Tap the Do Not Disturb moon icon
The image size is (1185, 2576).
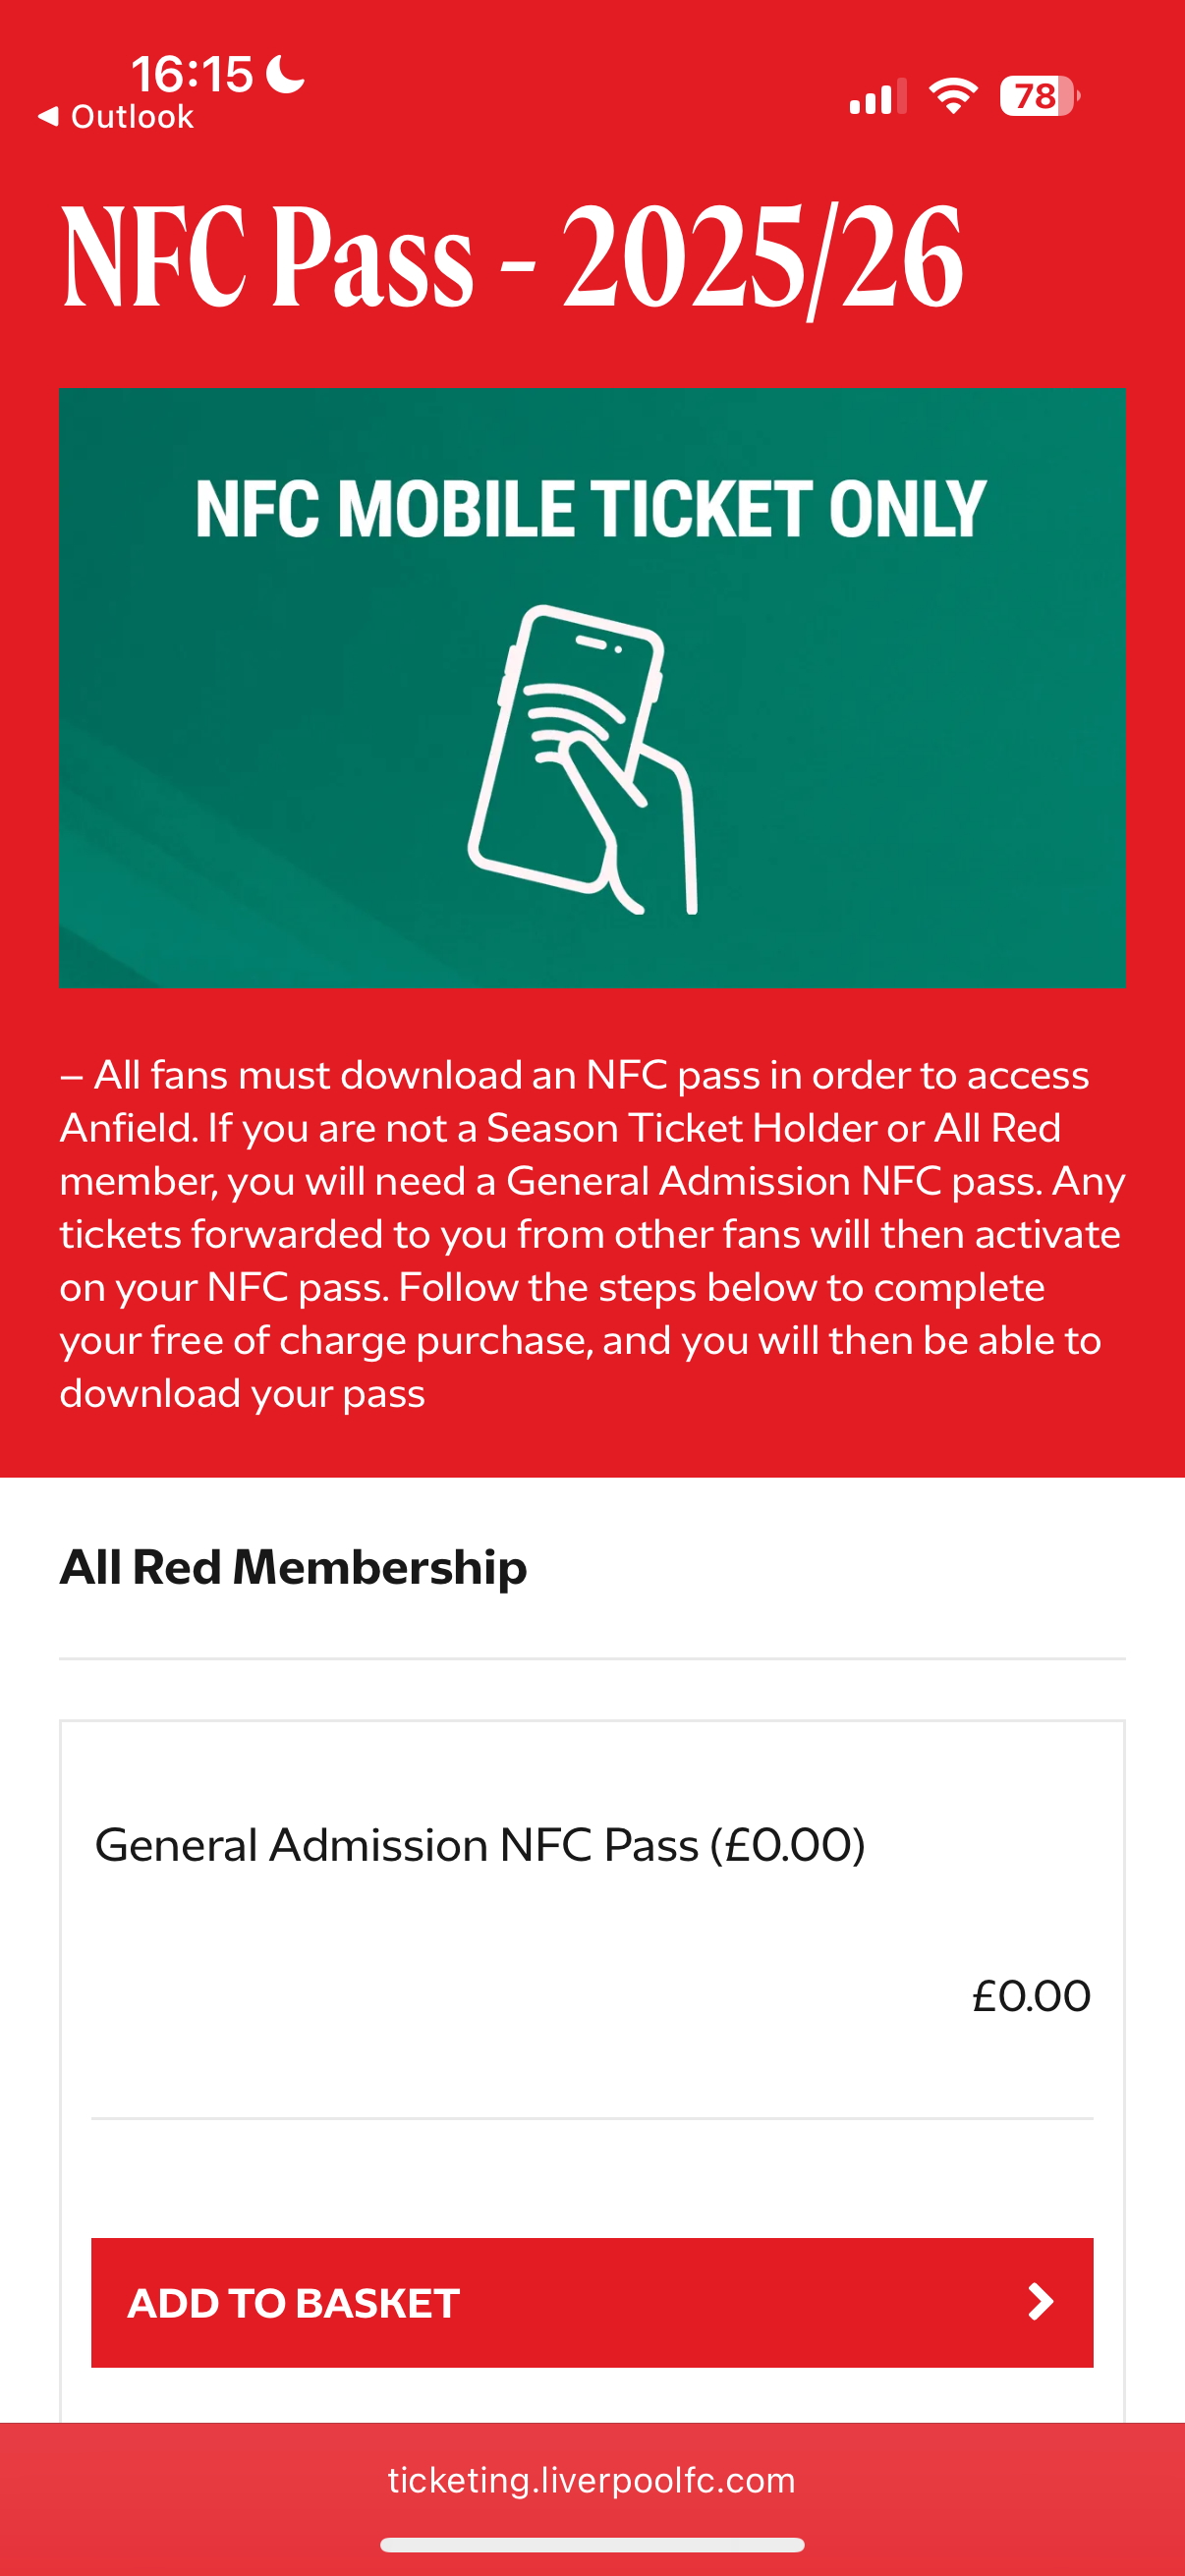(286, 74)
